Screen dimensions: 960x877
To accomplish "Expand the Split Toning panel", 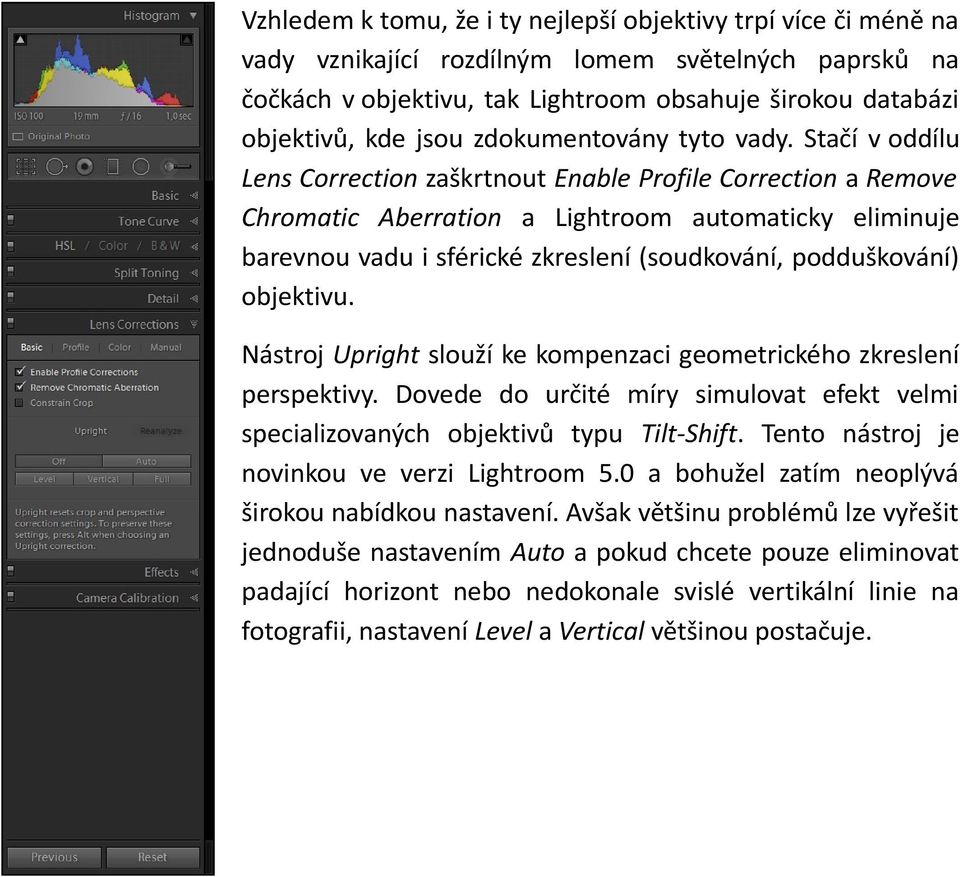I will (194, 273).
